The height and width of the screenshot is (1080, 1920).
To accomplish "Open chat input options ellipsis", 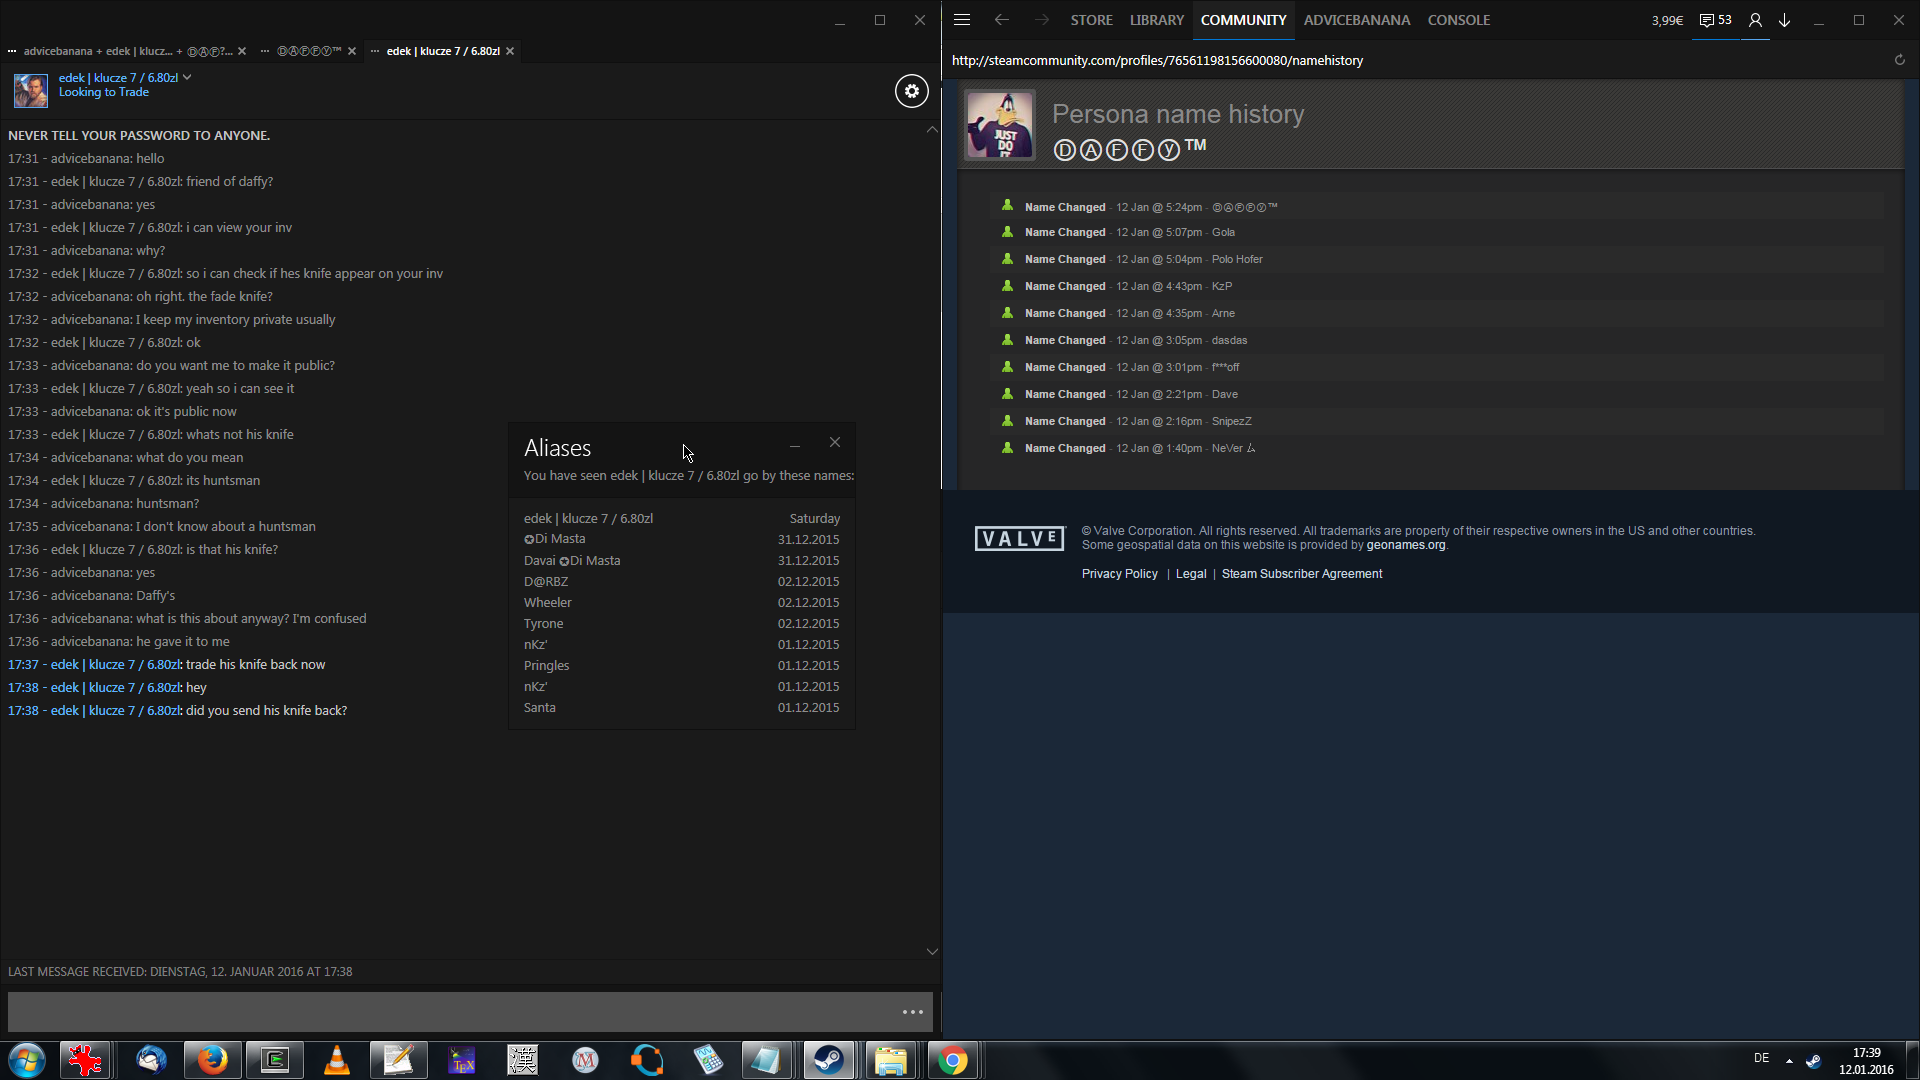I will pos(912,1012).
